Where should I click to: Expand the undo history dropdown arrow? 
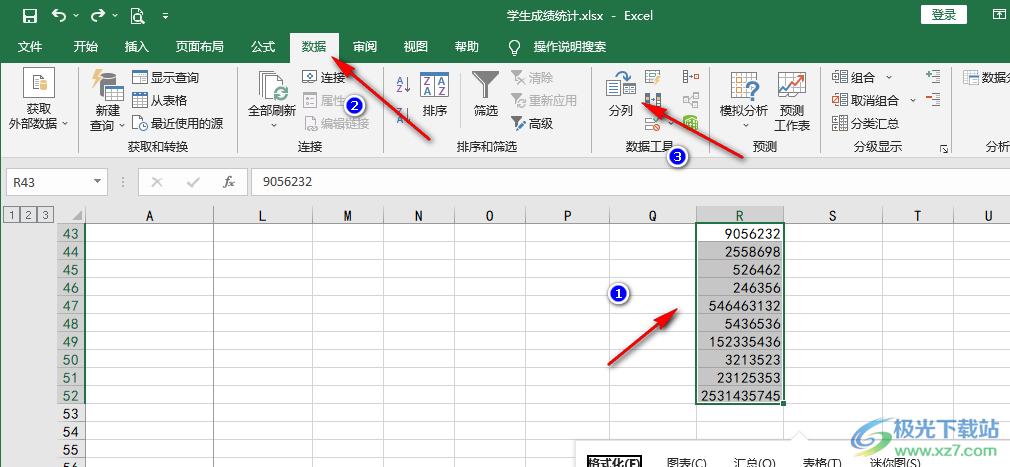click(x=76, y=15)
